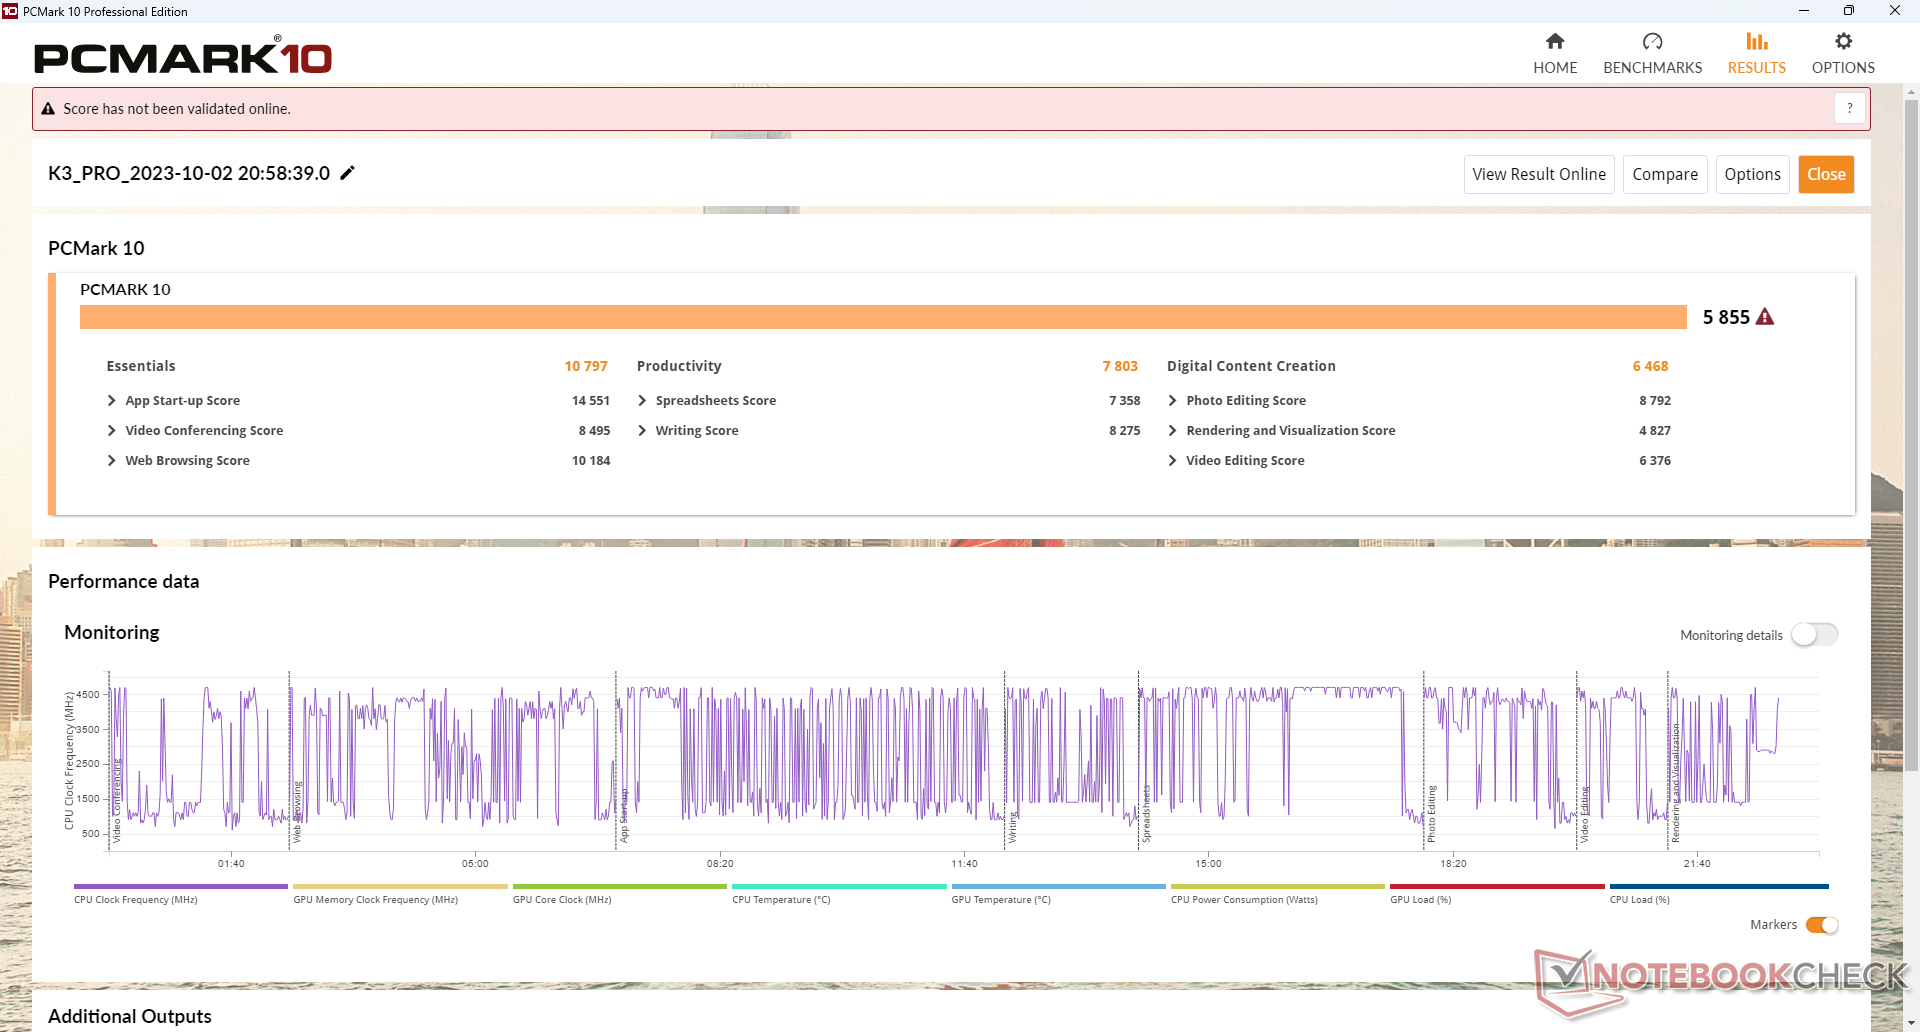Toggle GPU Load legend
1920x1032 pixels.
(x=1497, y=893)
